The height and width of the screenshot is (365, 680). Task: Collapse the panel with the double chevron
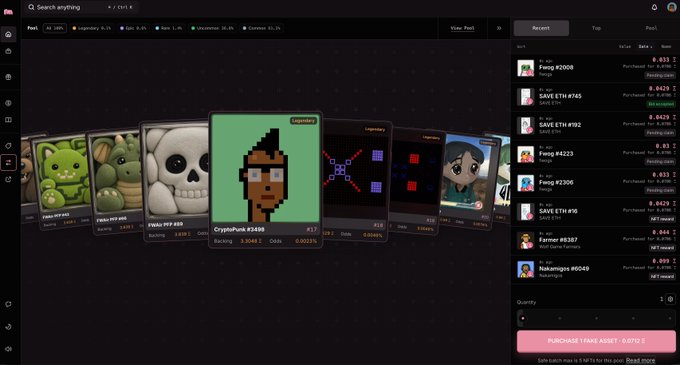coord(499,28)
